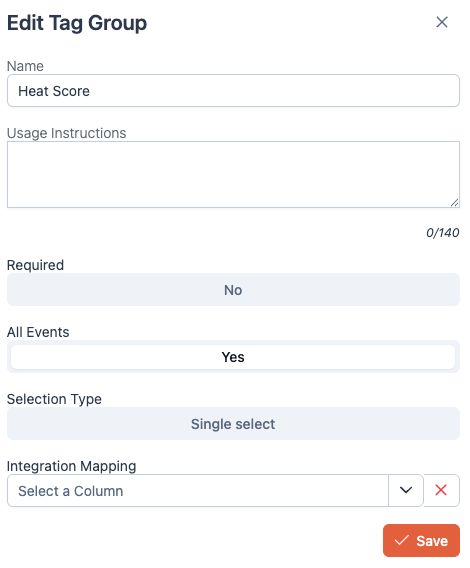Click the Integration Mapping label
This screenshot has width=470, height=568.
(72, 466)
